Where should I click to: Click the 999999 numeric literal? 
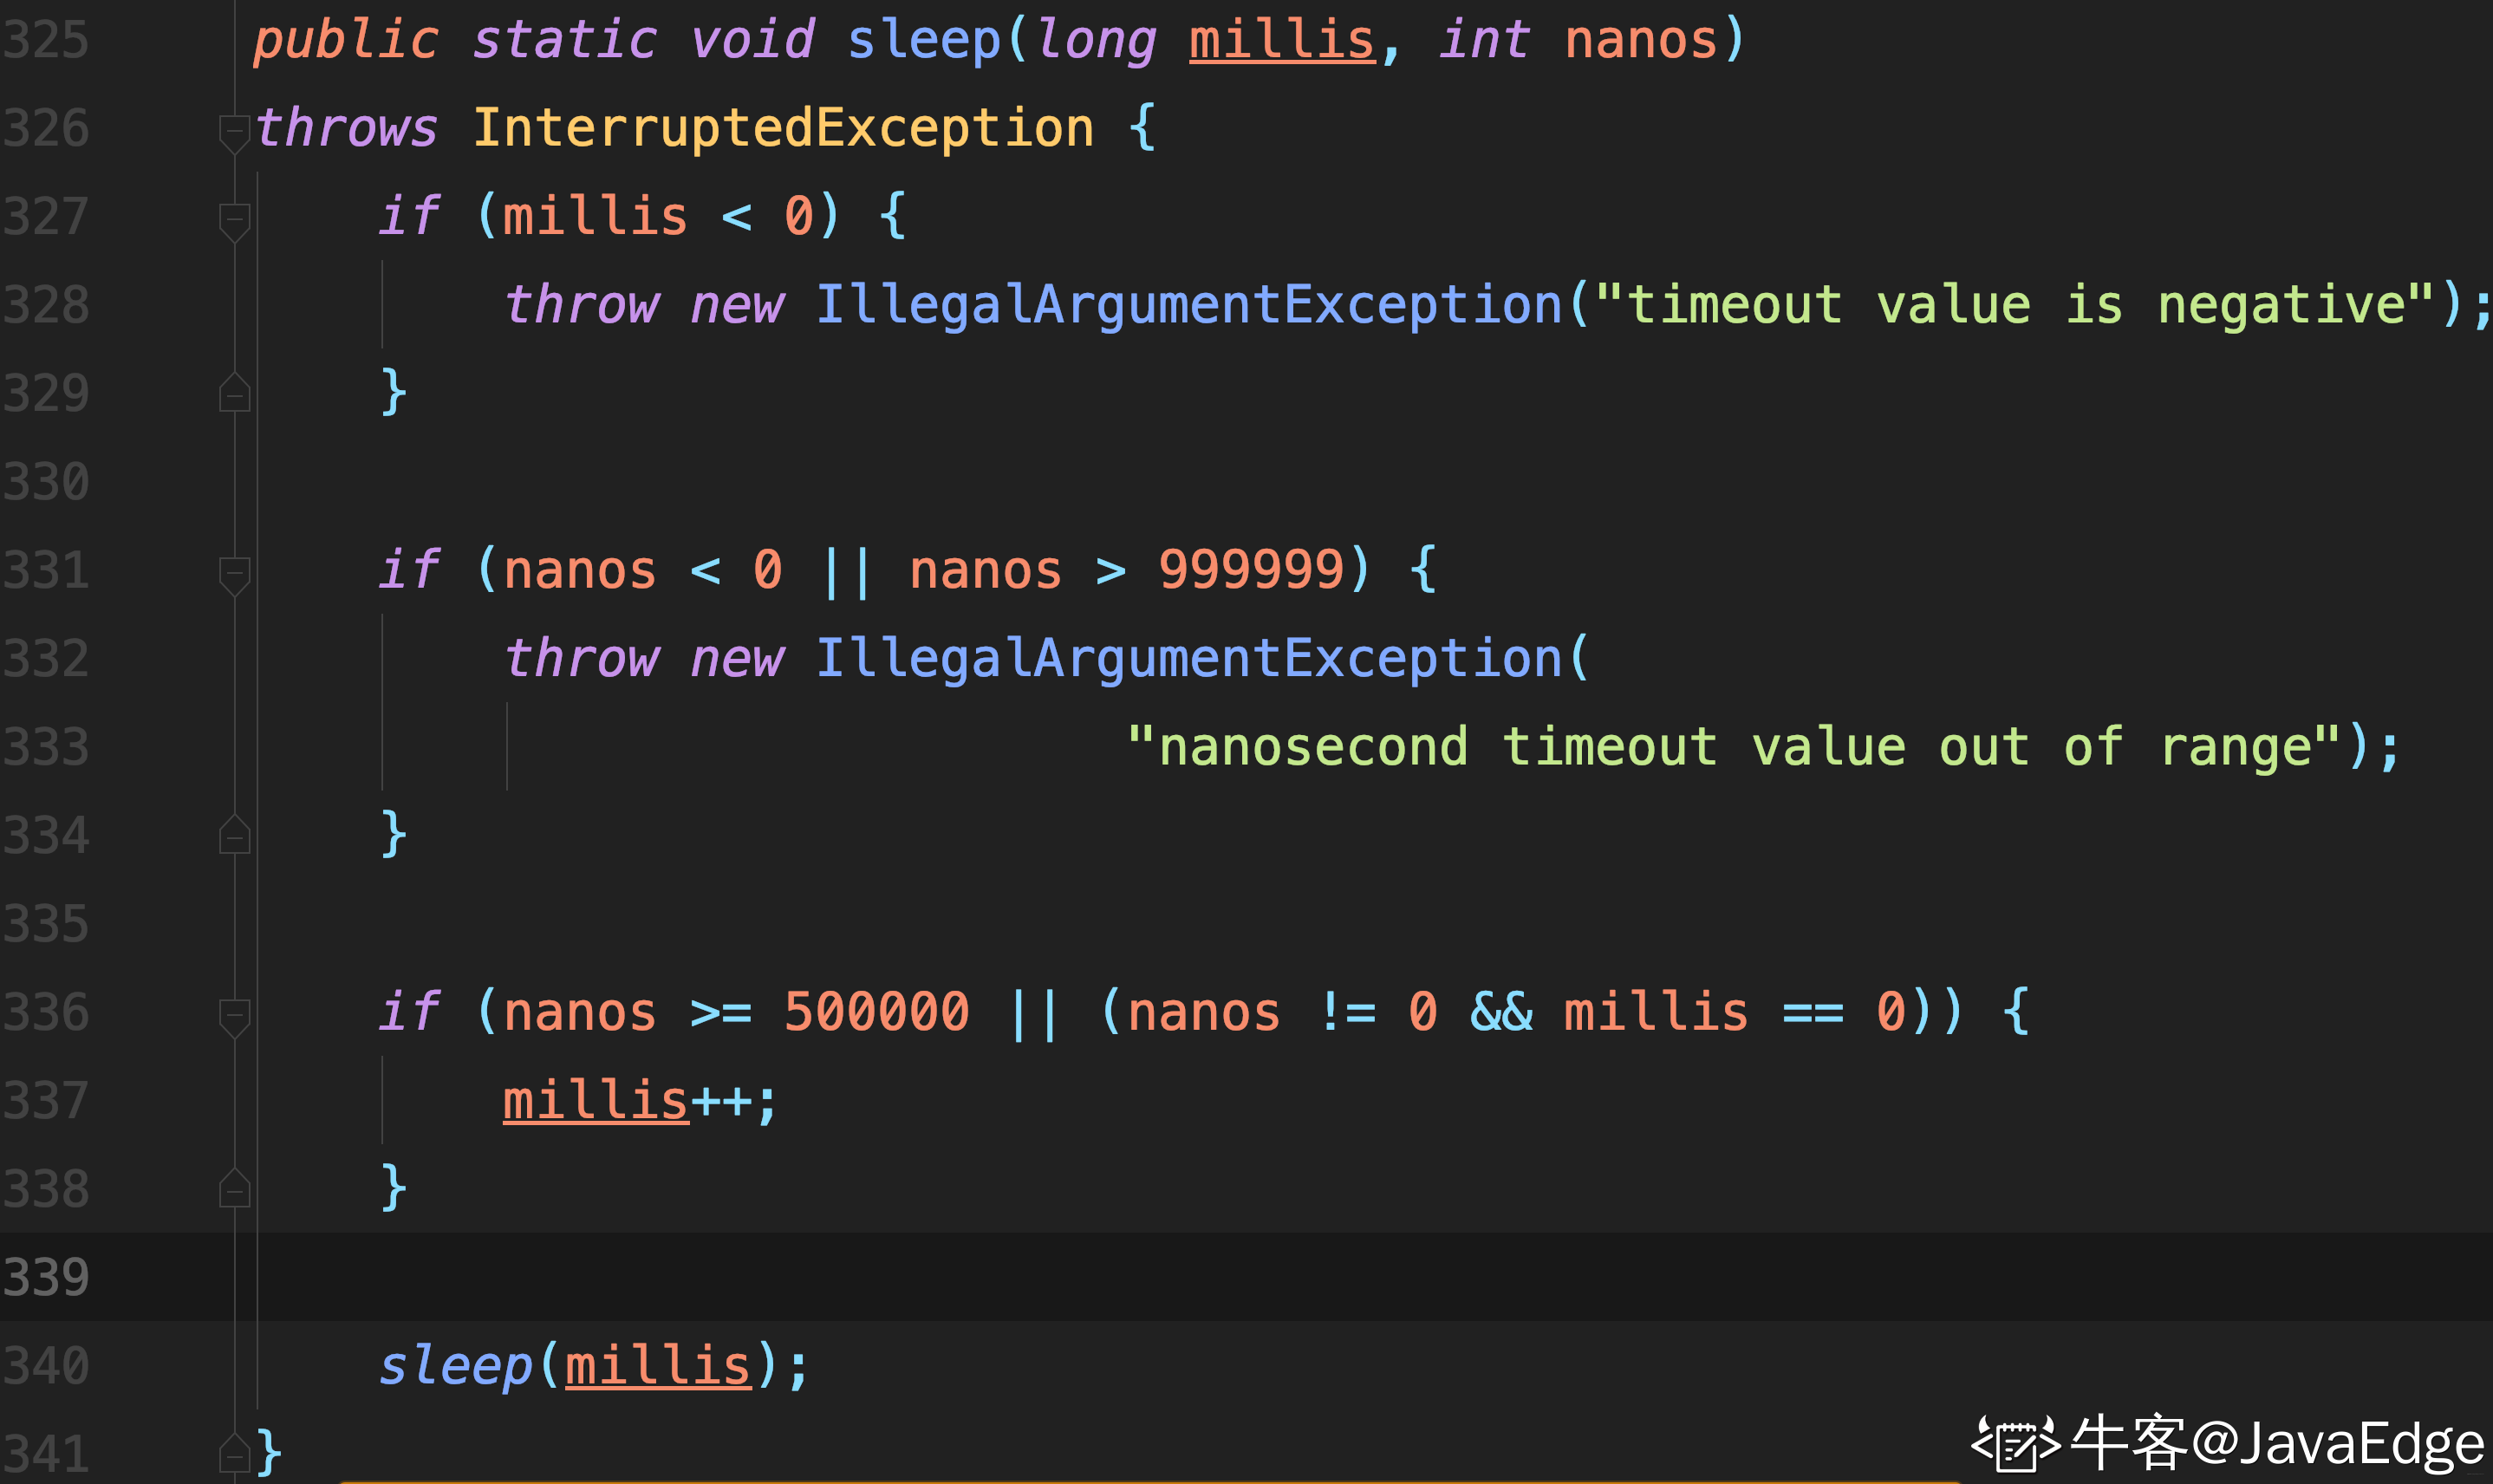[x=1250, y=570]
